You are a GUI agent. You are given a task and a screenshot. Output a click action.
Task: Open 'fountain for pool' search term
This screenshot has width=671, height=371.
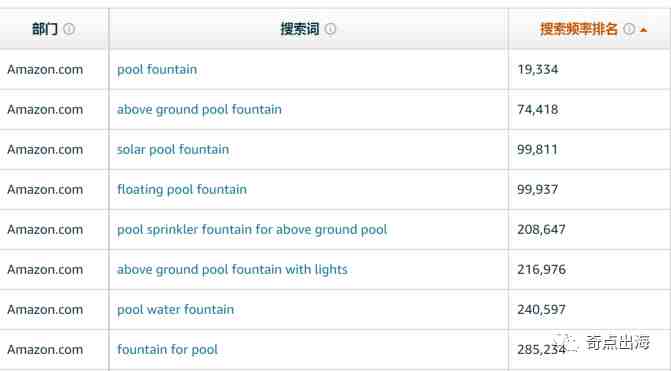[x=167, y=350]
